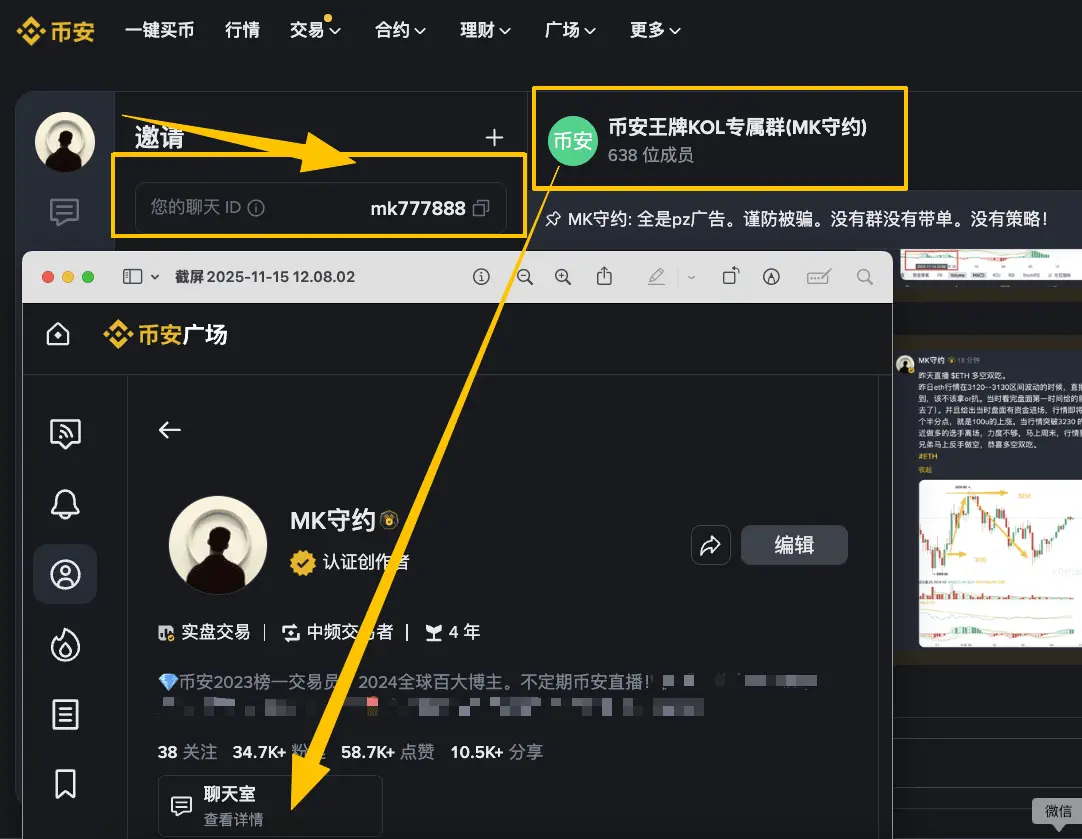
Task: Open the feed broadcast icon in Square sidebar
Action: pyautogui.click(x=66, y=433)
